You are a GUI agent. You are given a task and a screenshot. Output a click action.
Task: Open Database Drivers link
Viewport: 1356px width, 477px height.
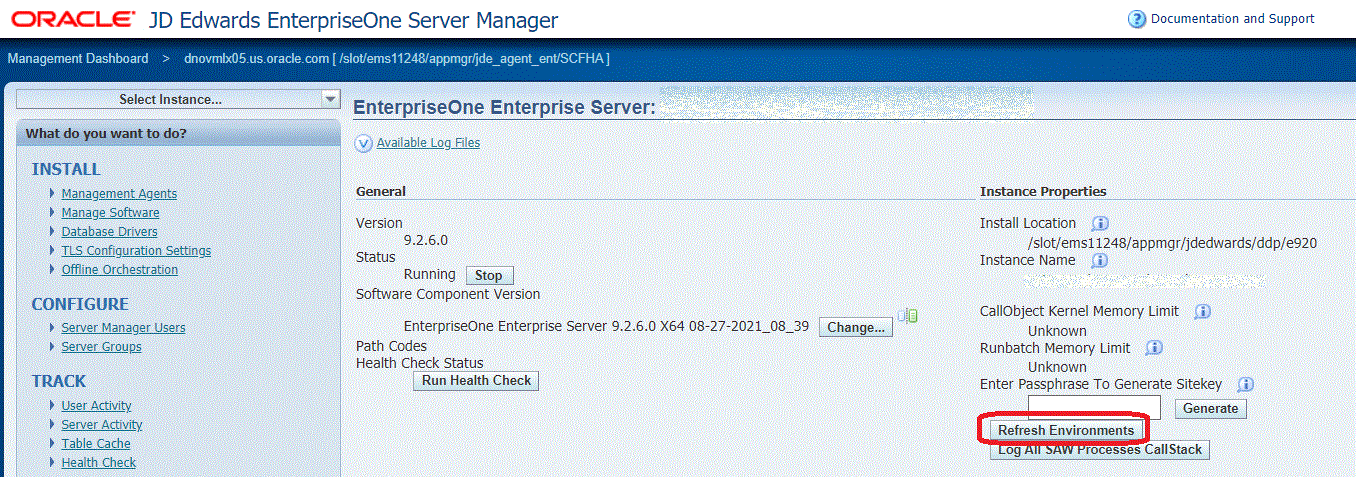click(109, 232)
